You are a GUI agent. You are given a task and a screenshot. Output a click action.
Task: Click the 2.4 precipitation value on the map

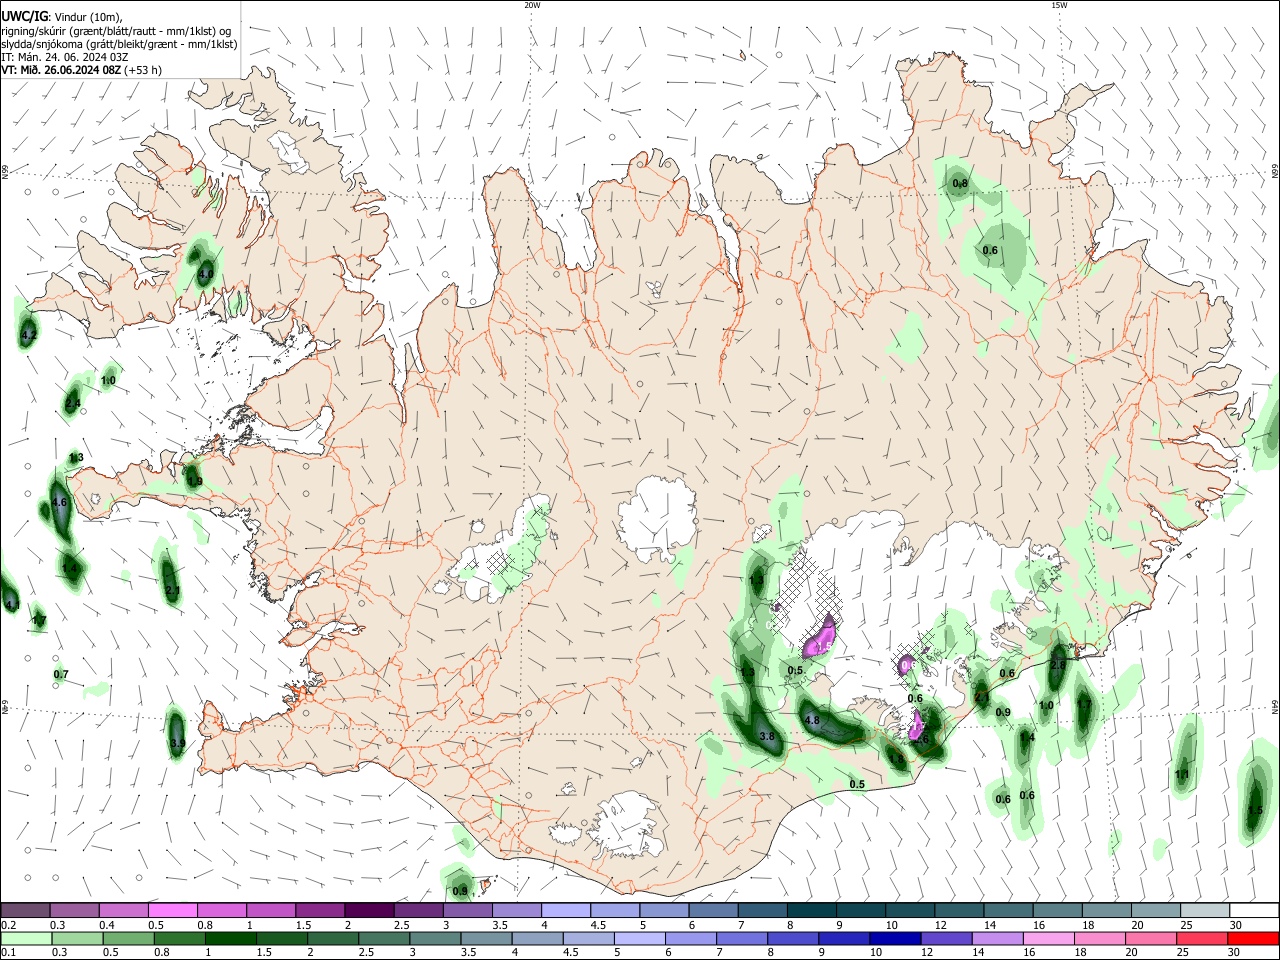pyautogui.click(x=72, y=404)
